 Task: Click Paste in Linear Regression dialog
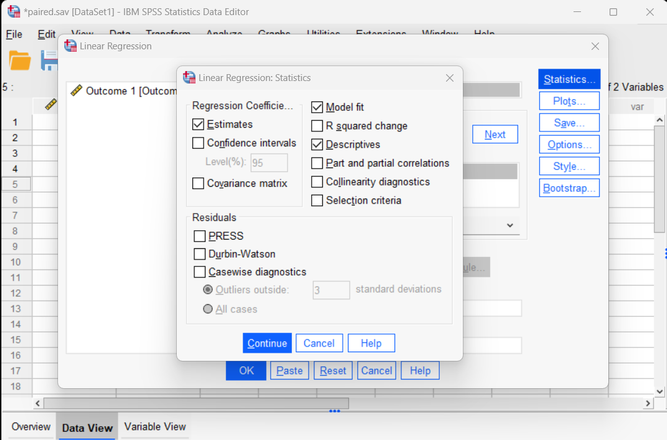(x=289, y=371)
